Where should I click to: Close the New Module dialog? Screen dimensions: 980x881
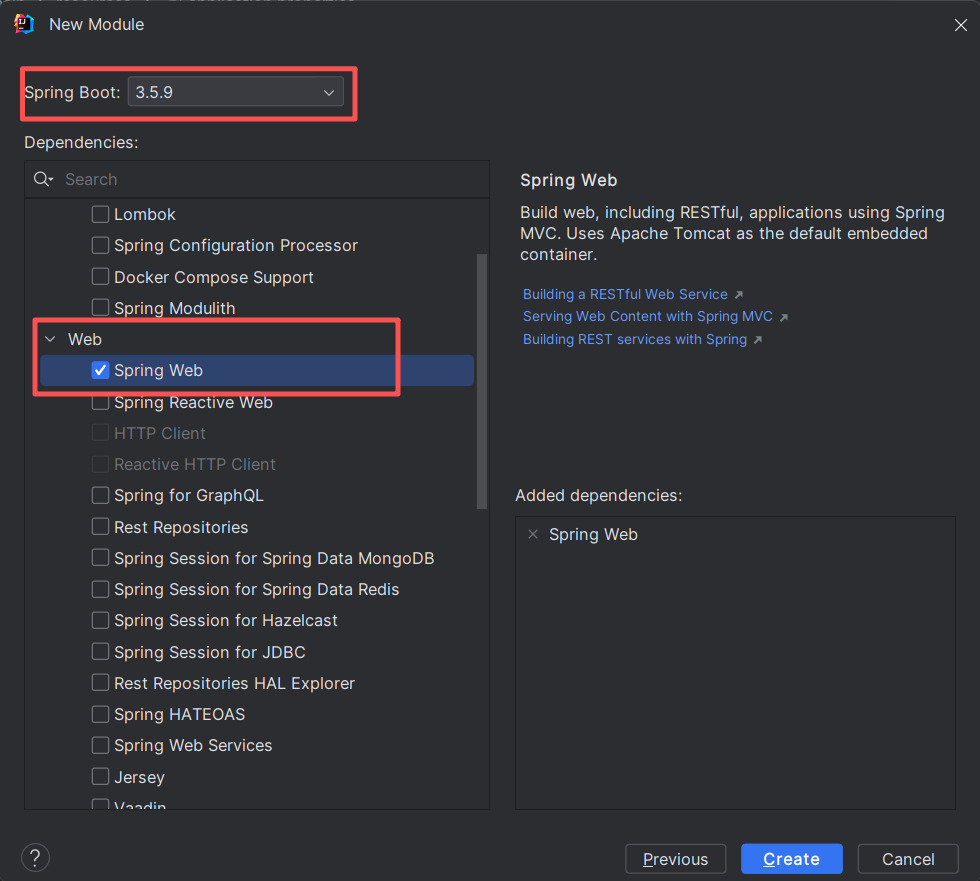pyautogui.click(x=961, y=25)
